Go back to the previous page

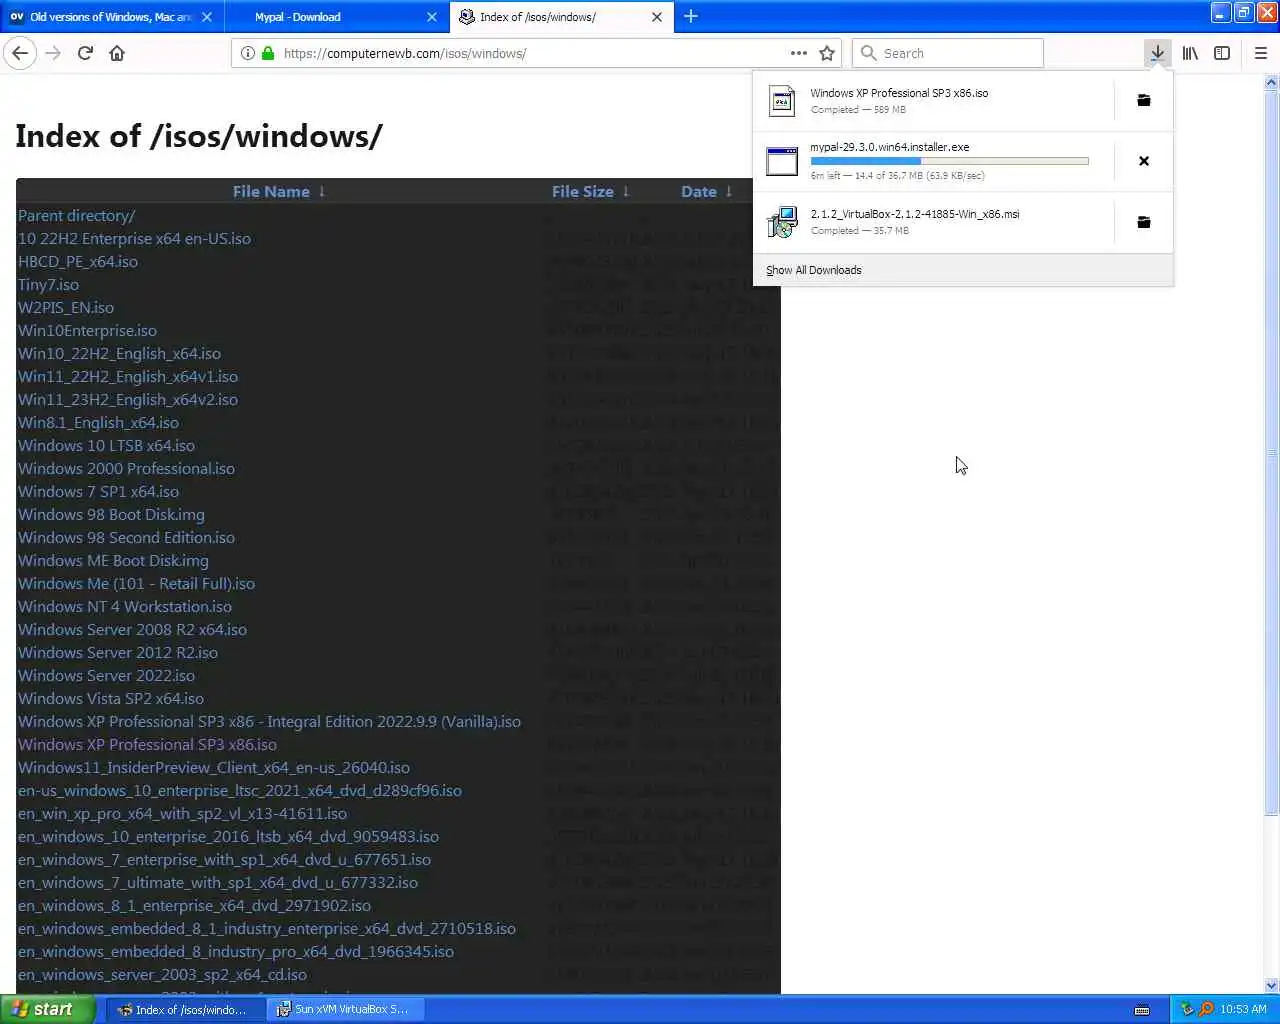(20, 53)
